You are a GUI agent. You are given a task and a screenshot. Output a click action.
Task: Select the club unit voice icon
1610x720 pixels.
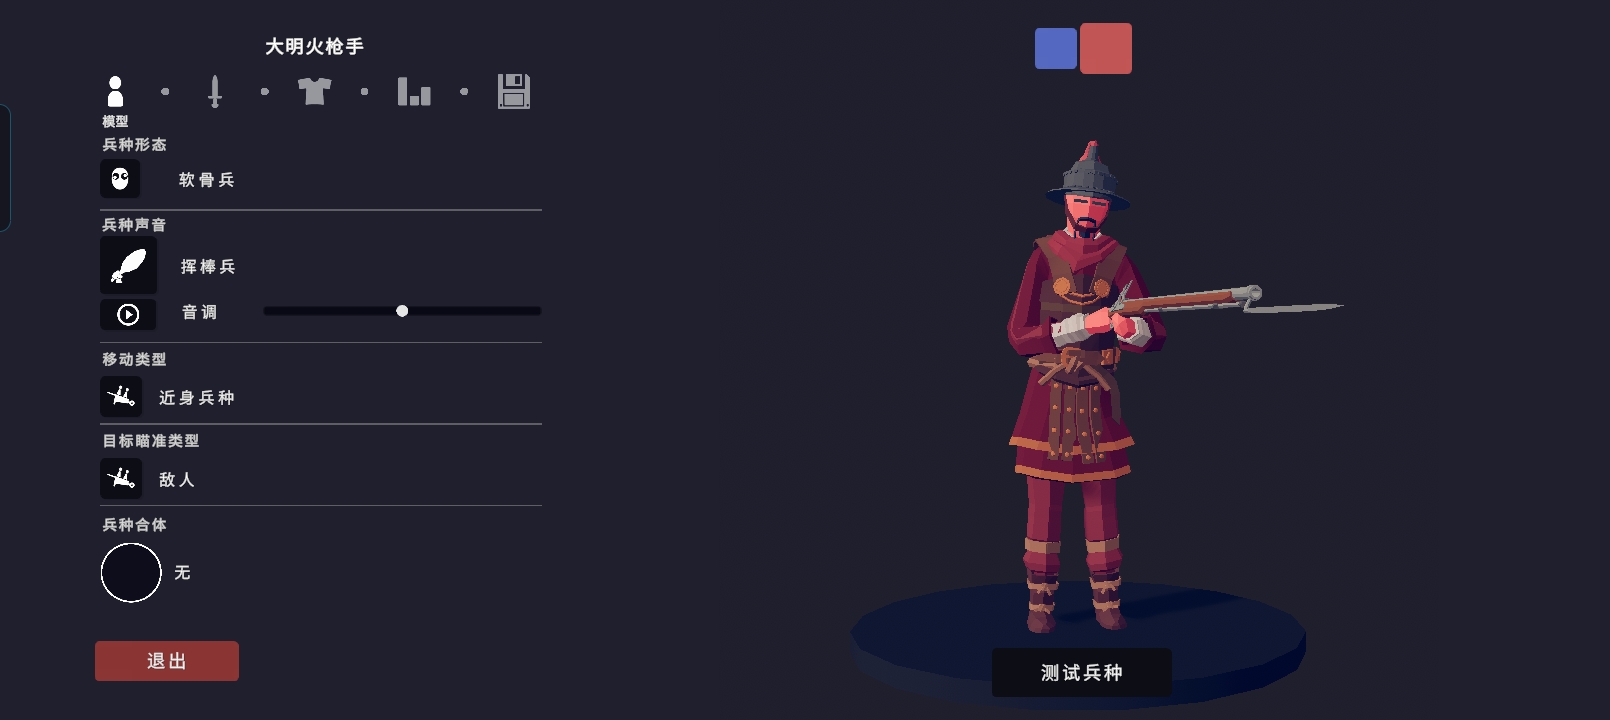pyautogui.click(x=128, y=266)
